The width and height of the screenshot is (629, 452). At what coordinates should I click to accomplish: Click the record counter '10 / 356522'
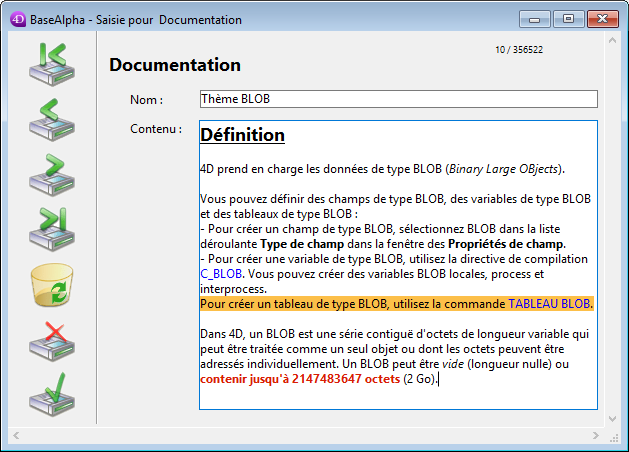click(x=519, y=50)
